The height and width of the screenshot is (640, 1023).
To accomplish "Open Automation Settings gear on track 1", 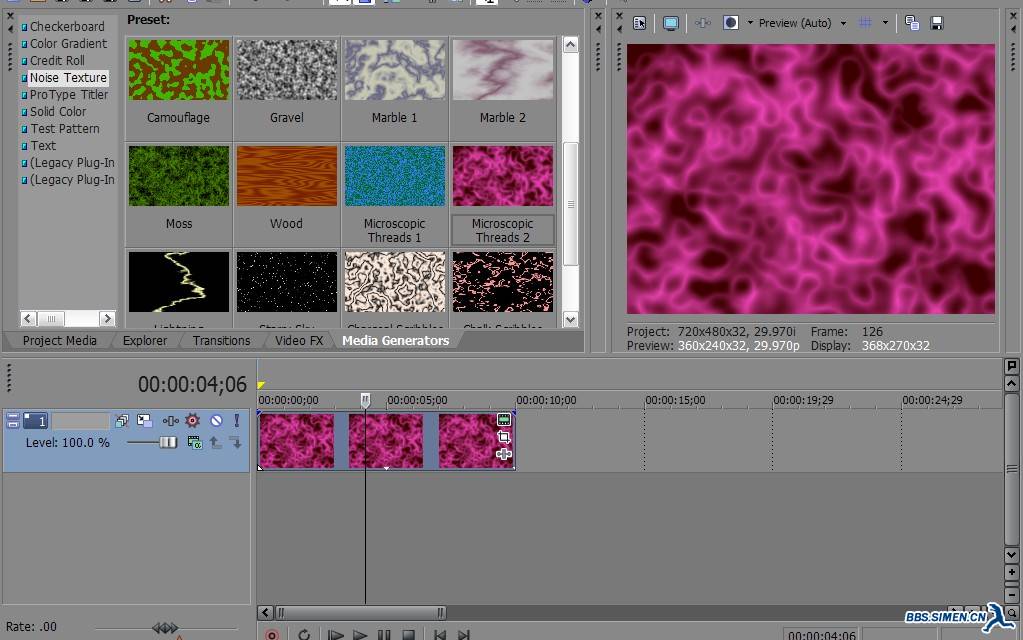I will click(192, 421).
